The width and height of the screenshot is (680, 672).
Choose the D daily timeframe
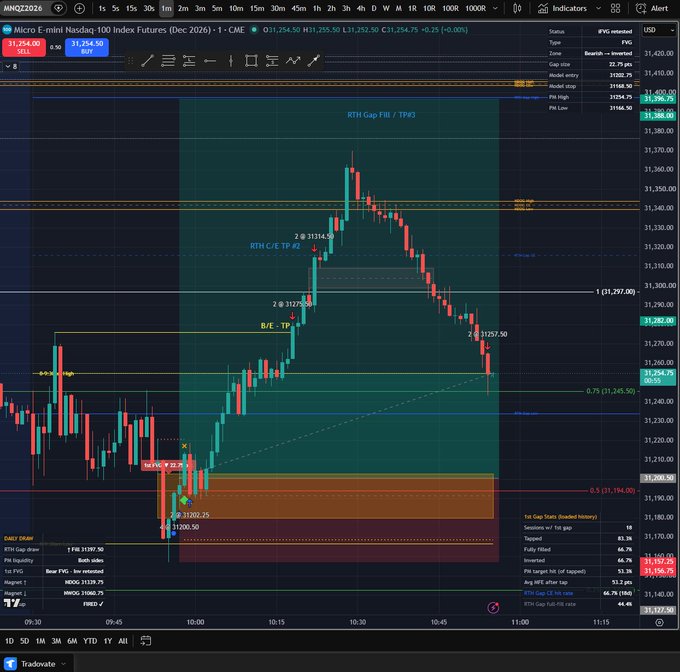click(374, 8)
